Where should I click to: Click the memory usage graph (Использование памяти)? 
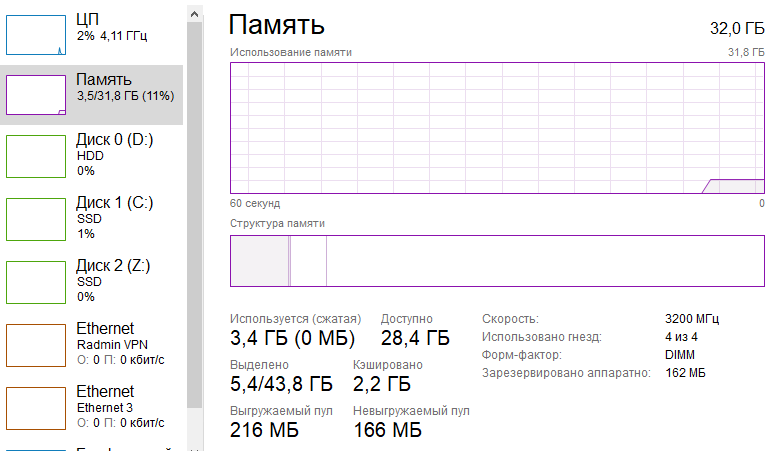point(497,128)
